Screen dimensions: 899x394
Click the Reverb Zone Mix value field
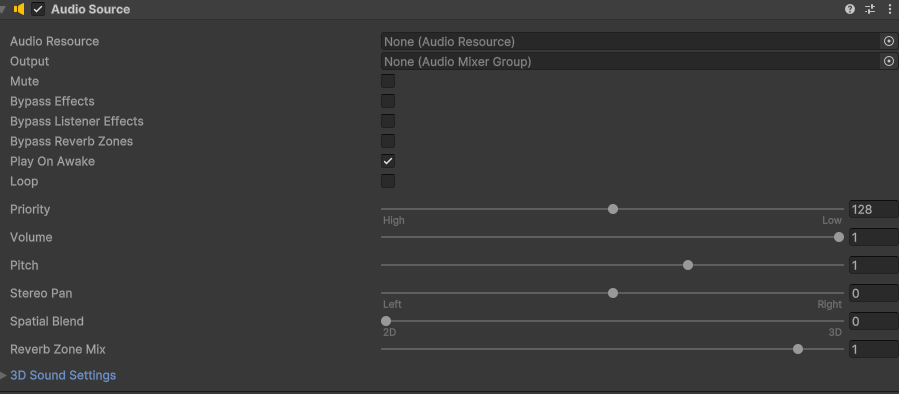pos(873,349)
